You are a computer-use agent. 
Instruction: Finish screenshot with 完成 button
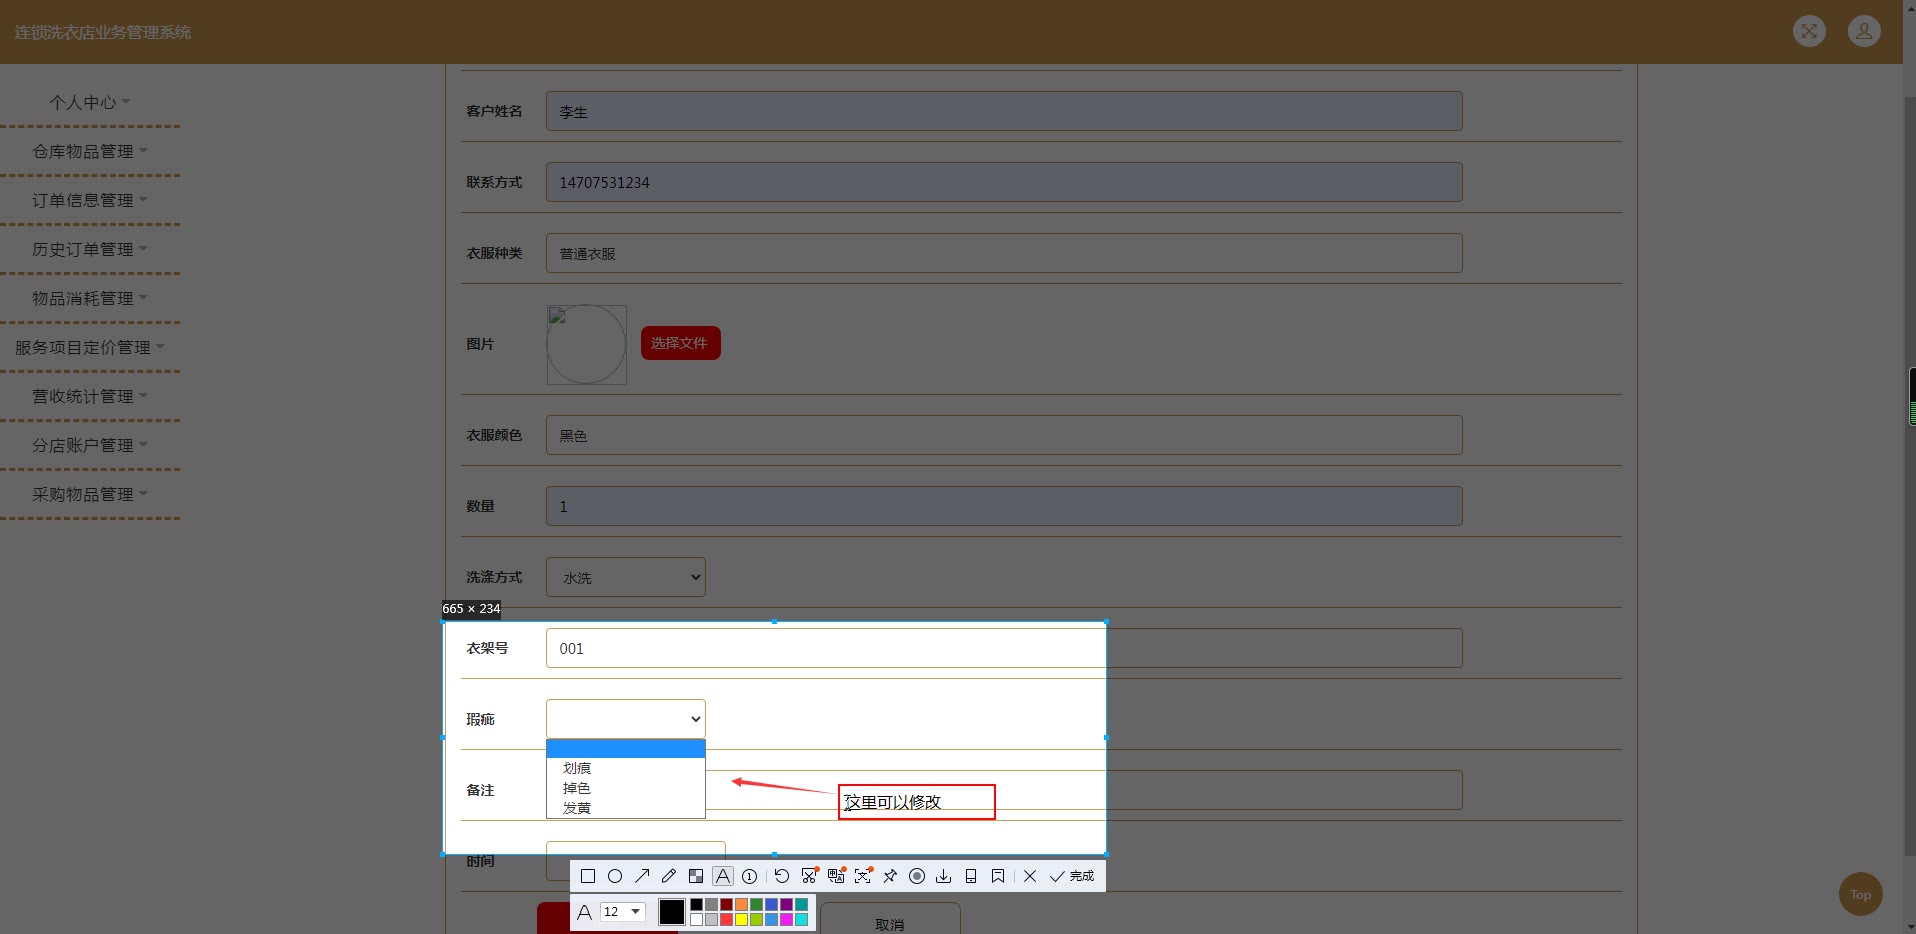(x=1072, y=876)
